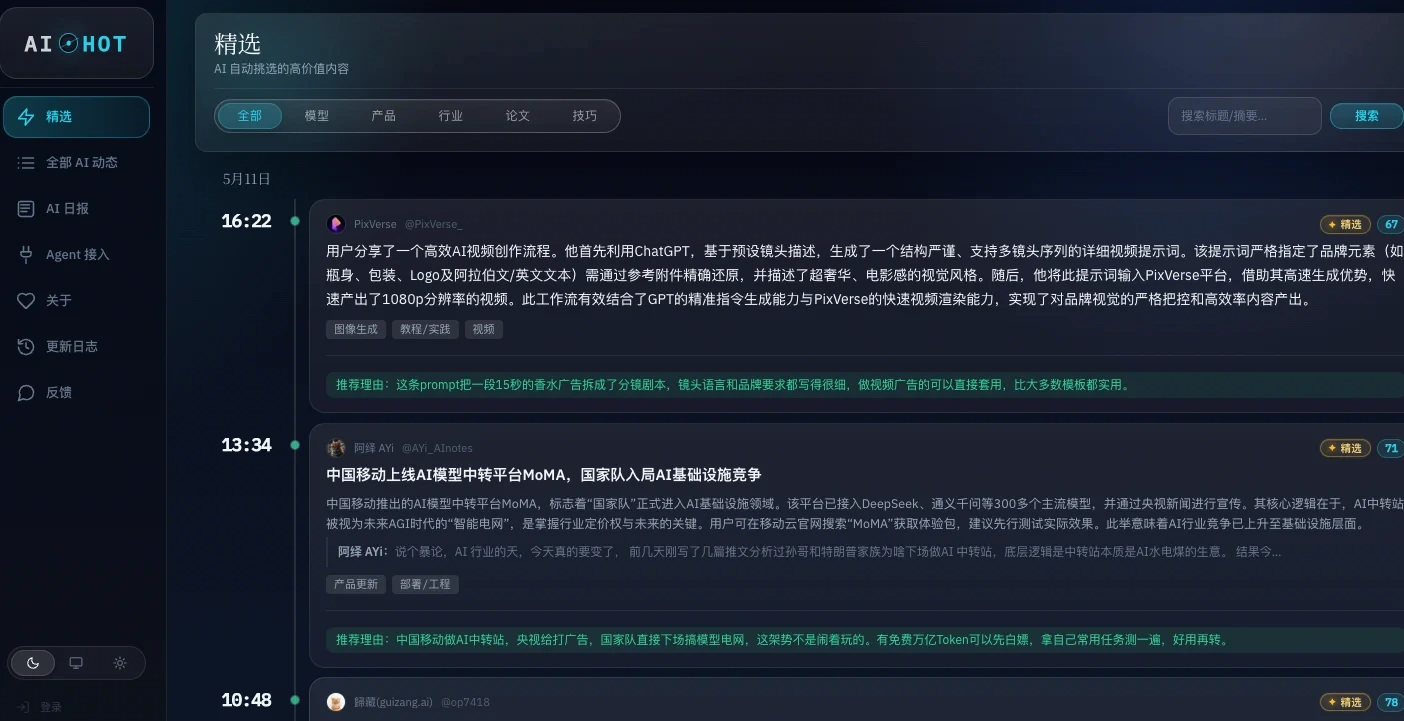Switch to dark theme with the moon toggle
The image size is (1404, 721).
click(33, 663)
